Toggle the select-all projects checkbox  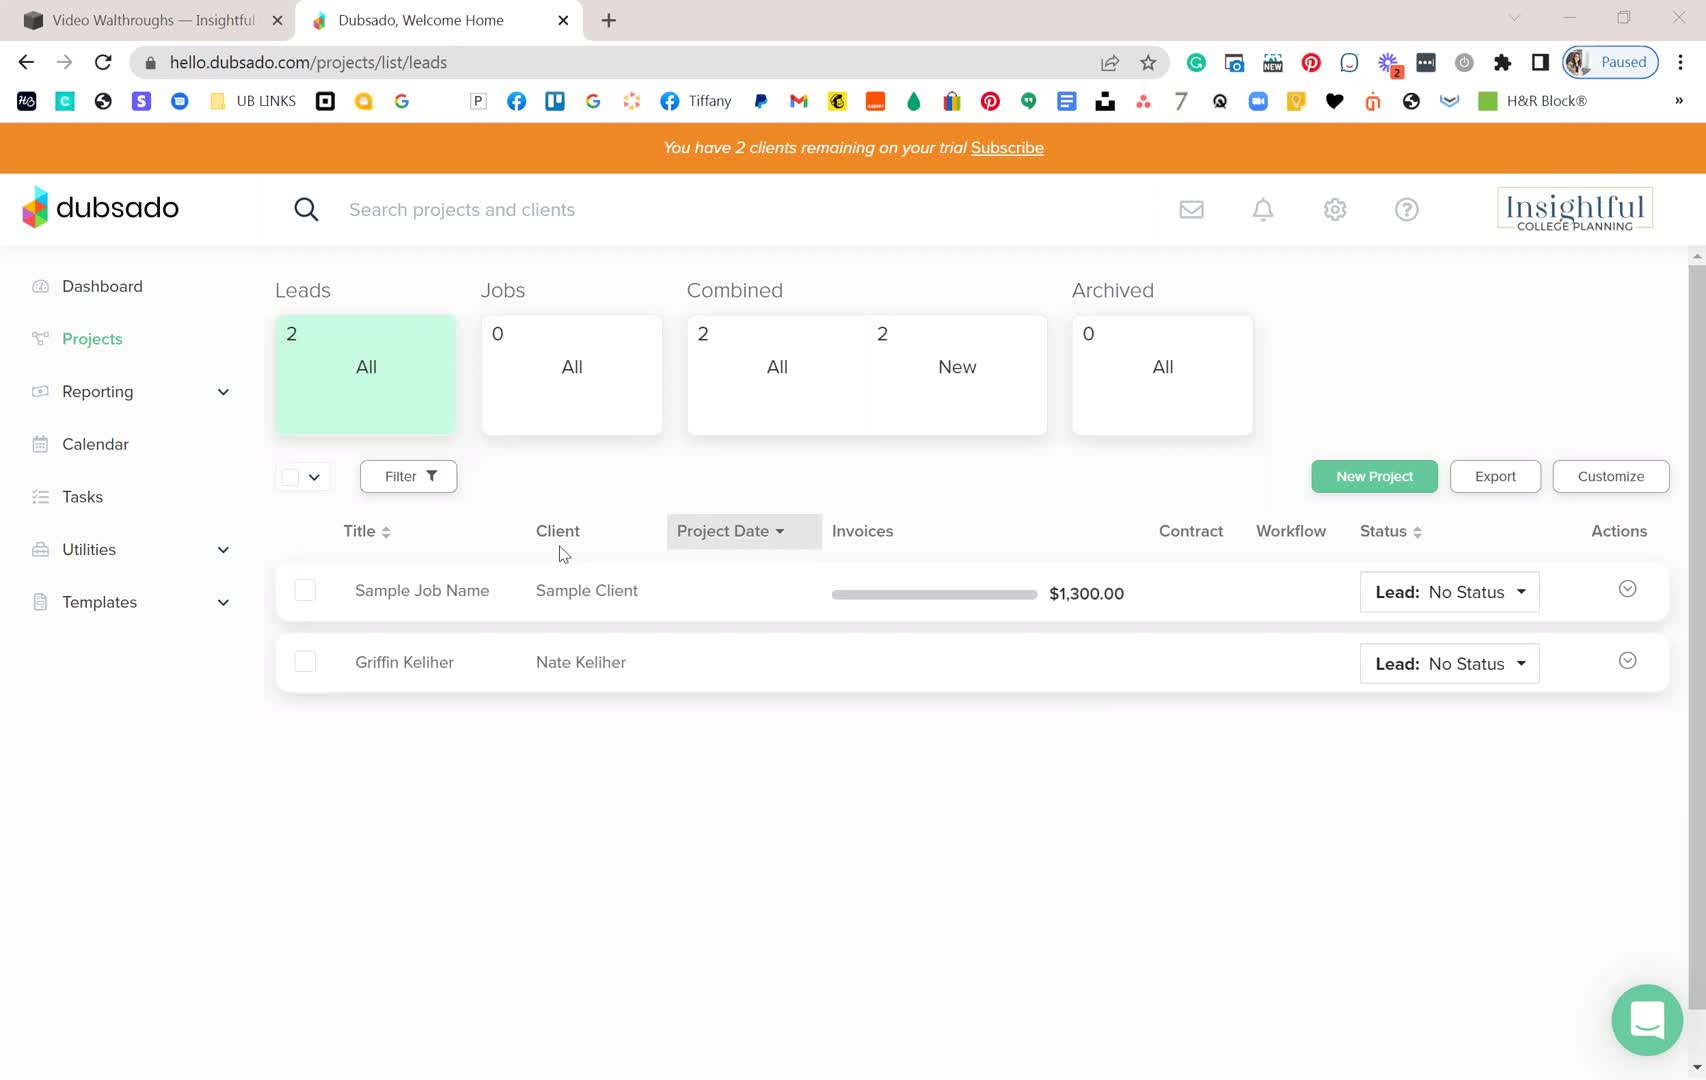(290, 477)
